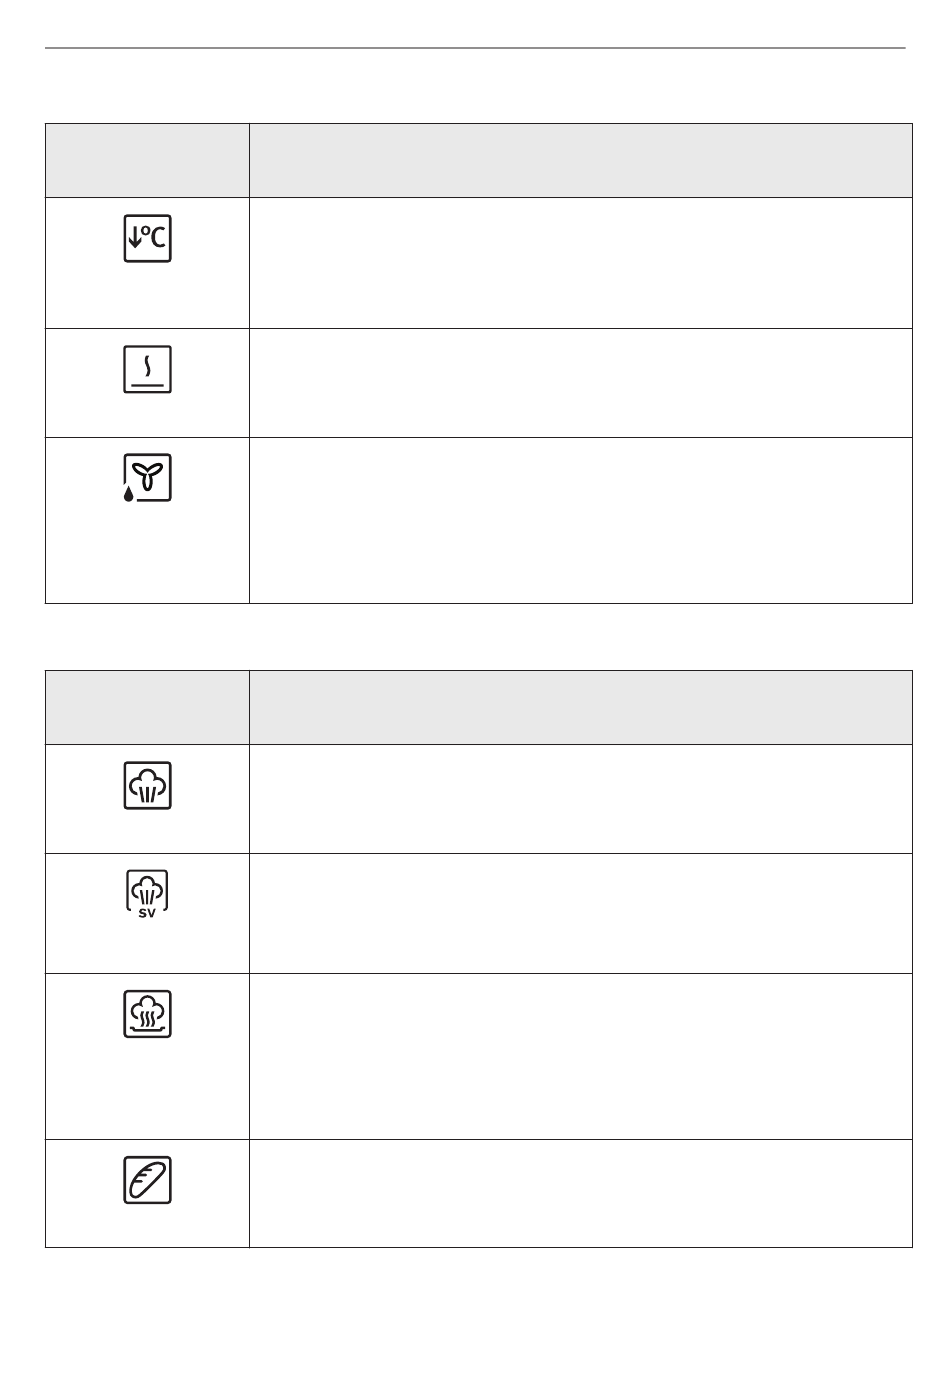
Task: Select the steam cloud with heat waves icon
Action: tap(147, 1014)
